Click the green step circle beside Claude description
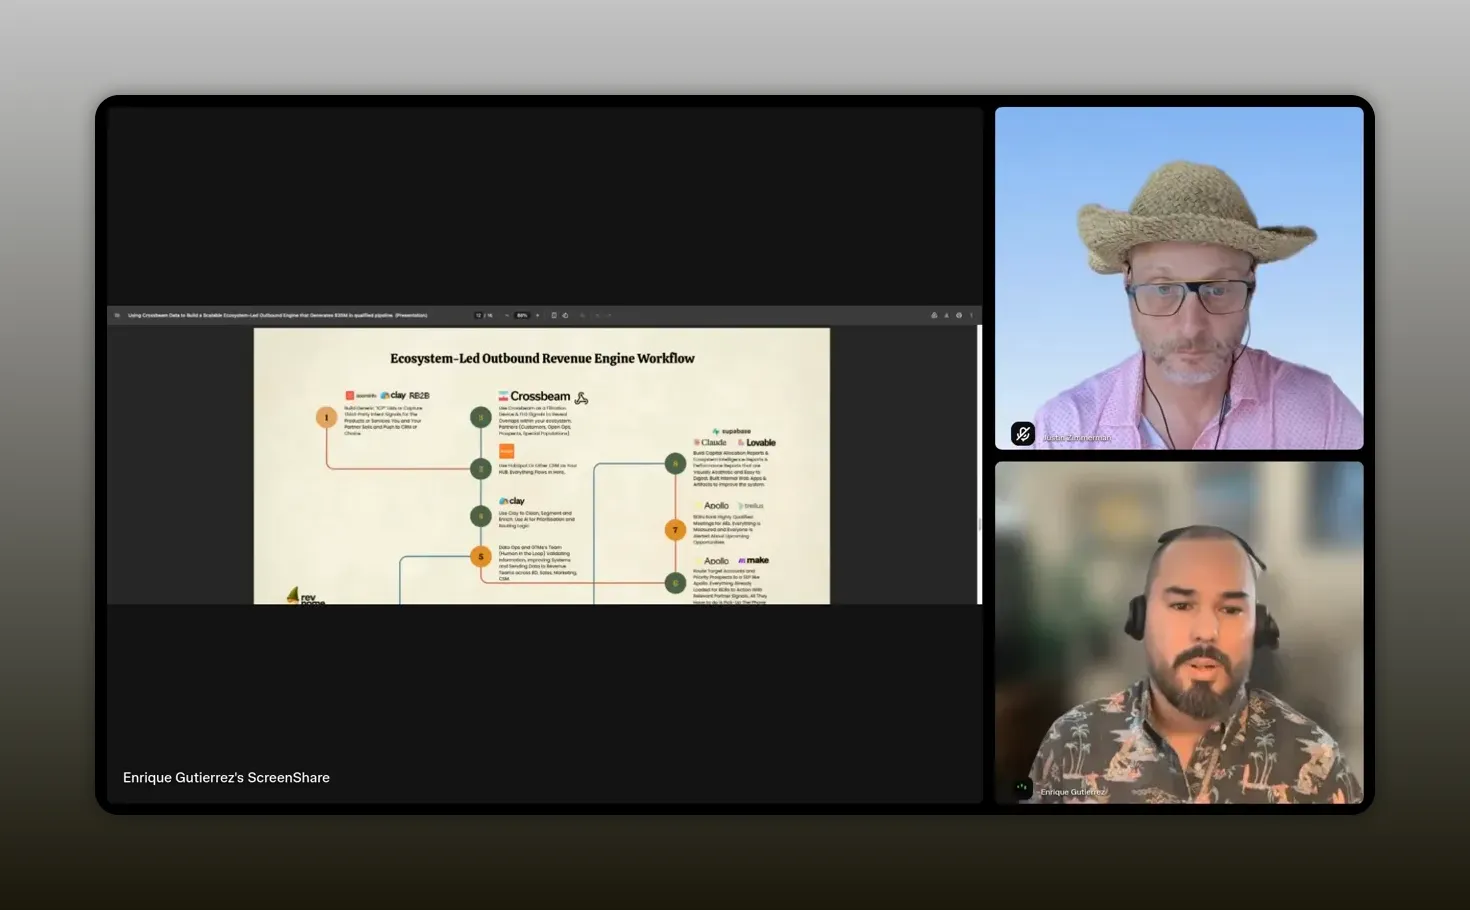Image resolution: width=1470 pixels, height=910 pixels. pyautogui.click(x=675, y=463)
